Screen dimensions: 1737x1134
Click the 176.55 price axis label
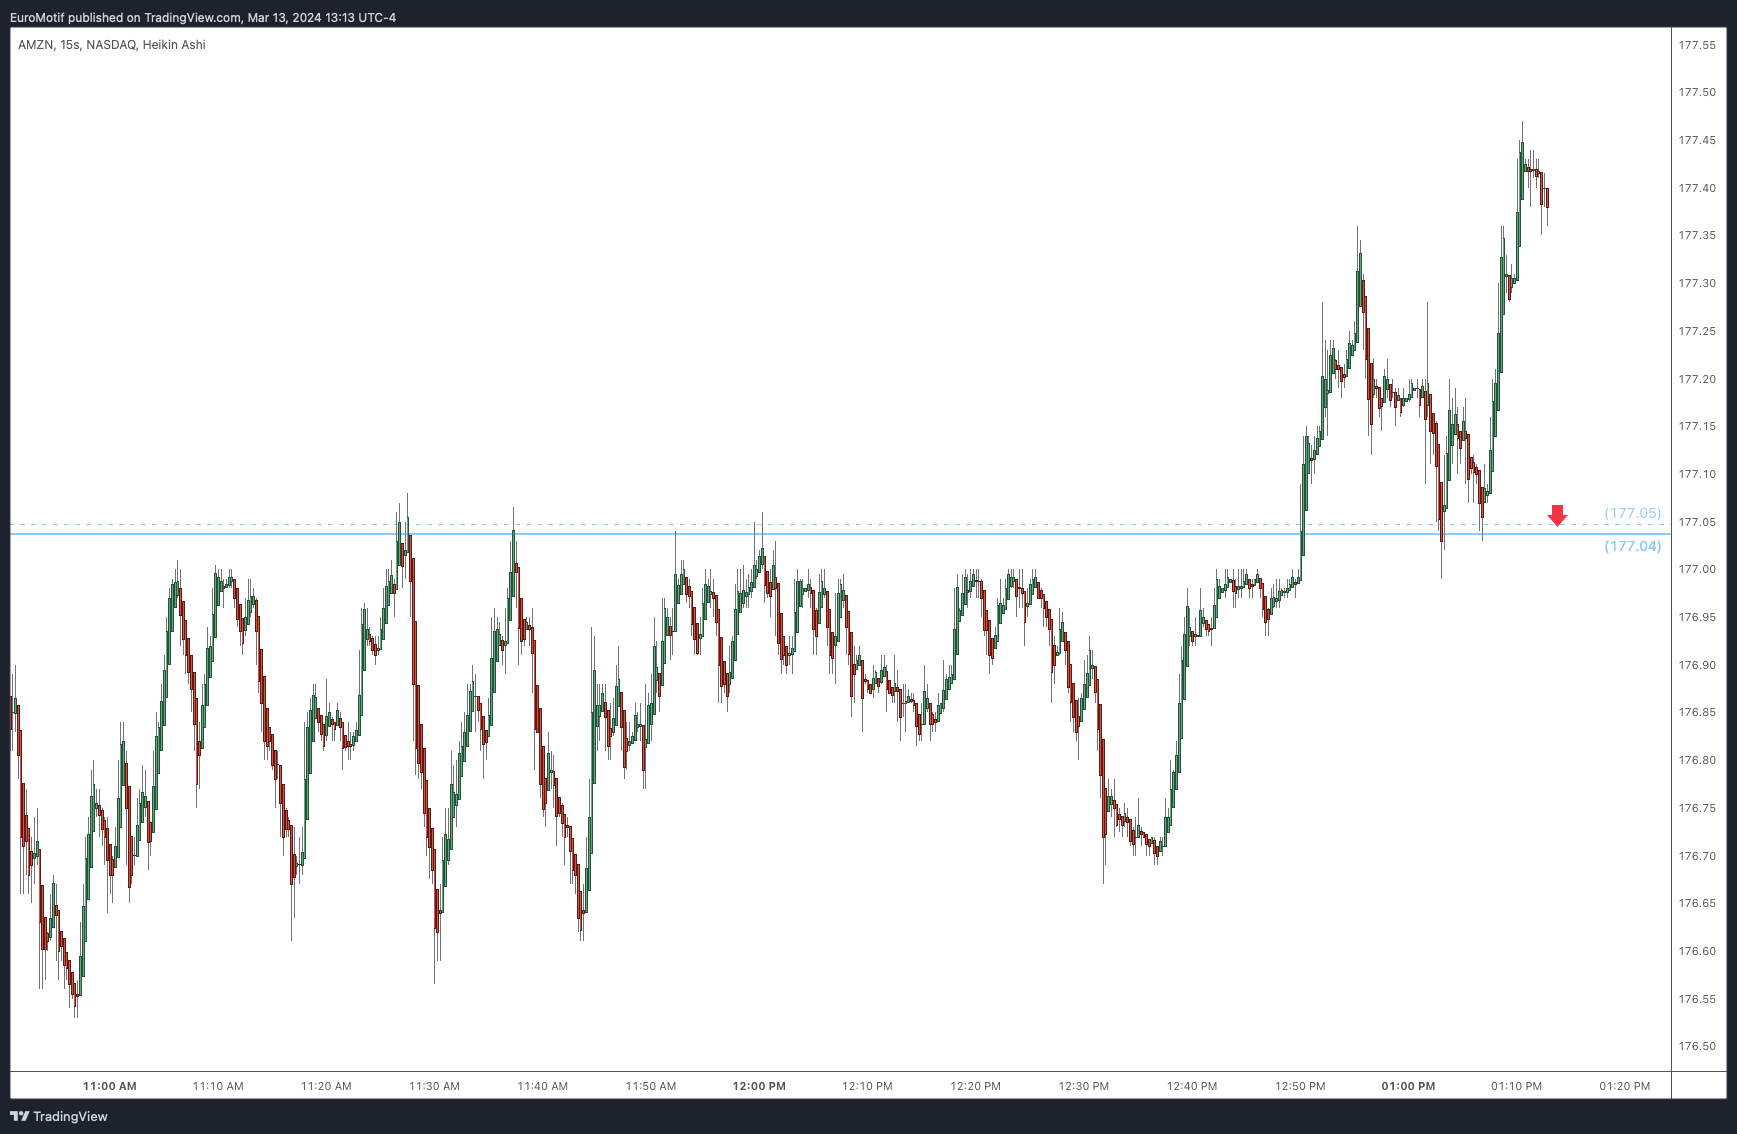pos(1697,999)
